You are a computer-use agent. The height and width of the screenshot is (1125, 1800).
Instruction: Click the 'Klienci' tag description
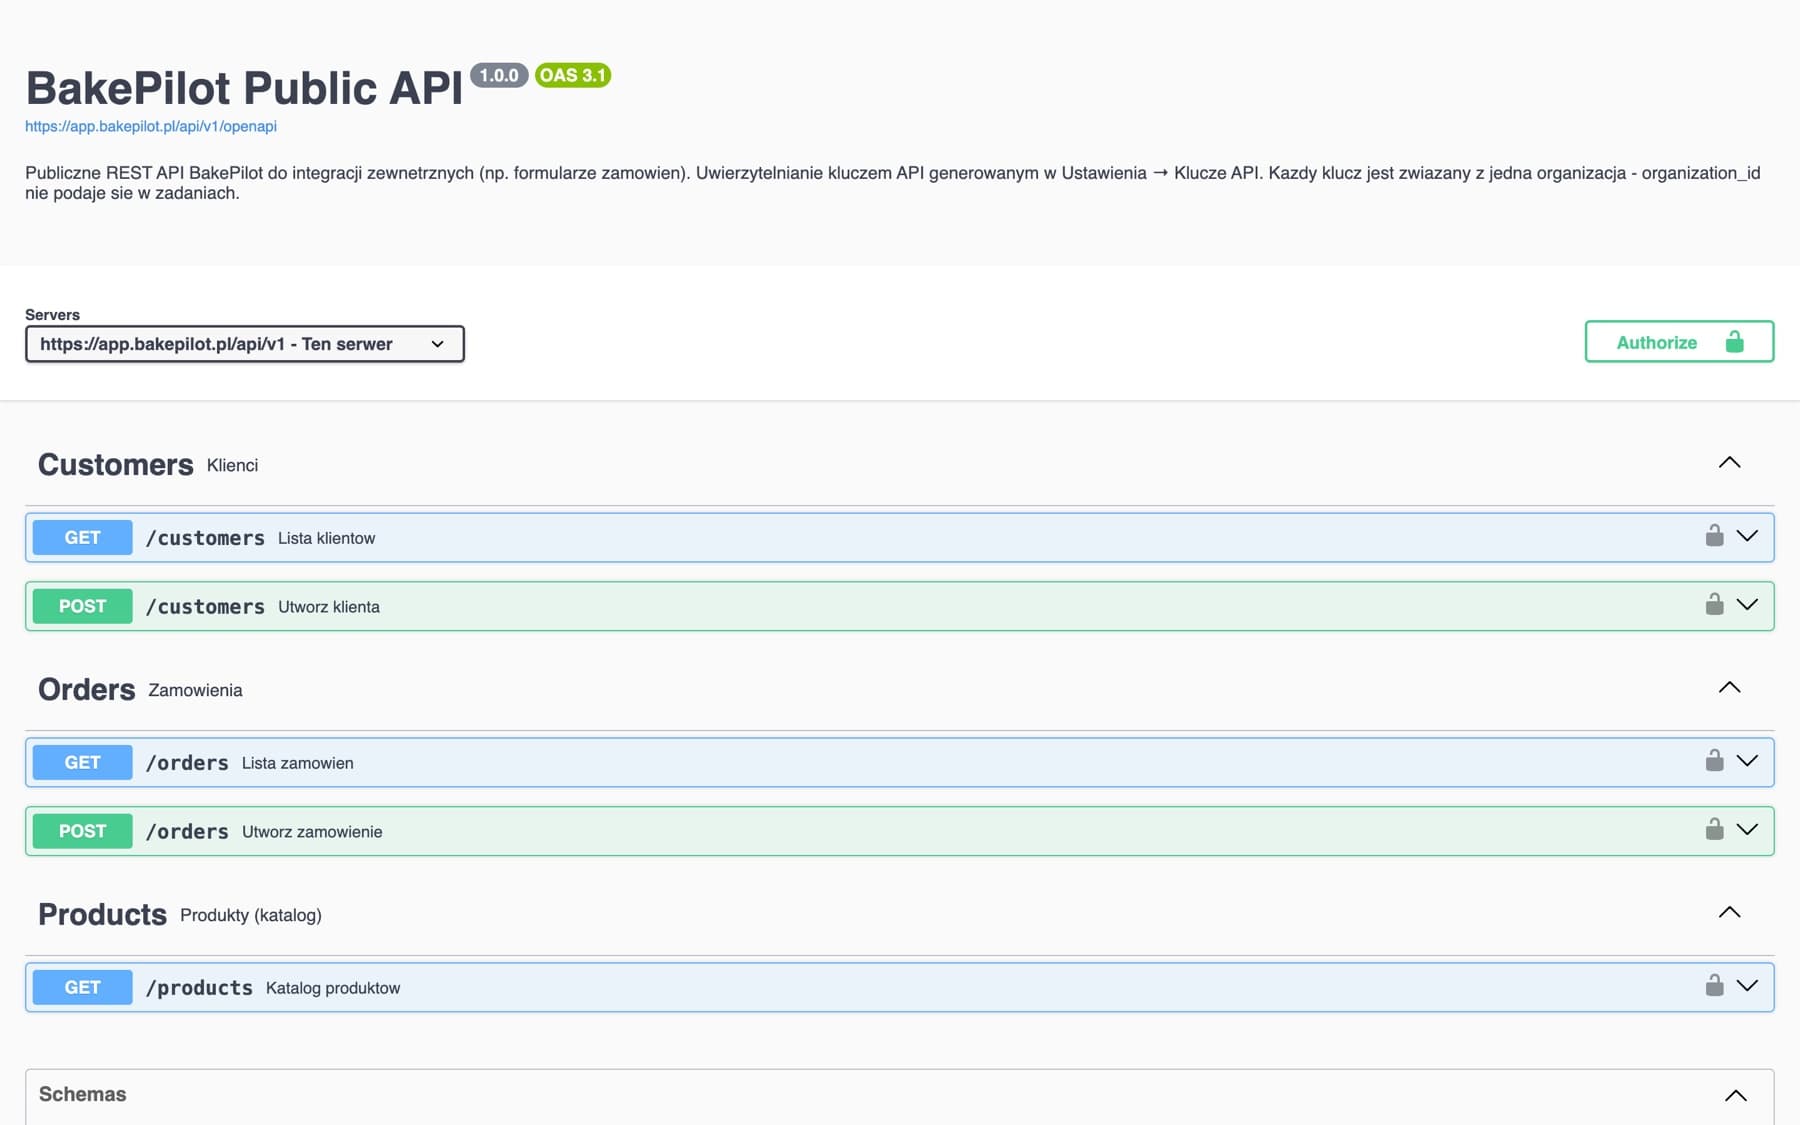click(232, 465)
